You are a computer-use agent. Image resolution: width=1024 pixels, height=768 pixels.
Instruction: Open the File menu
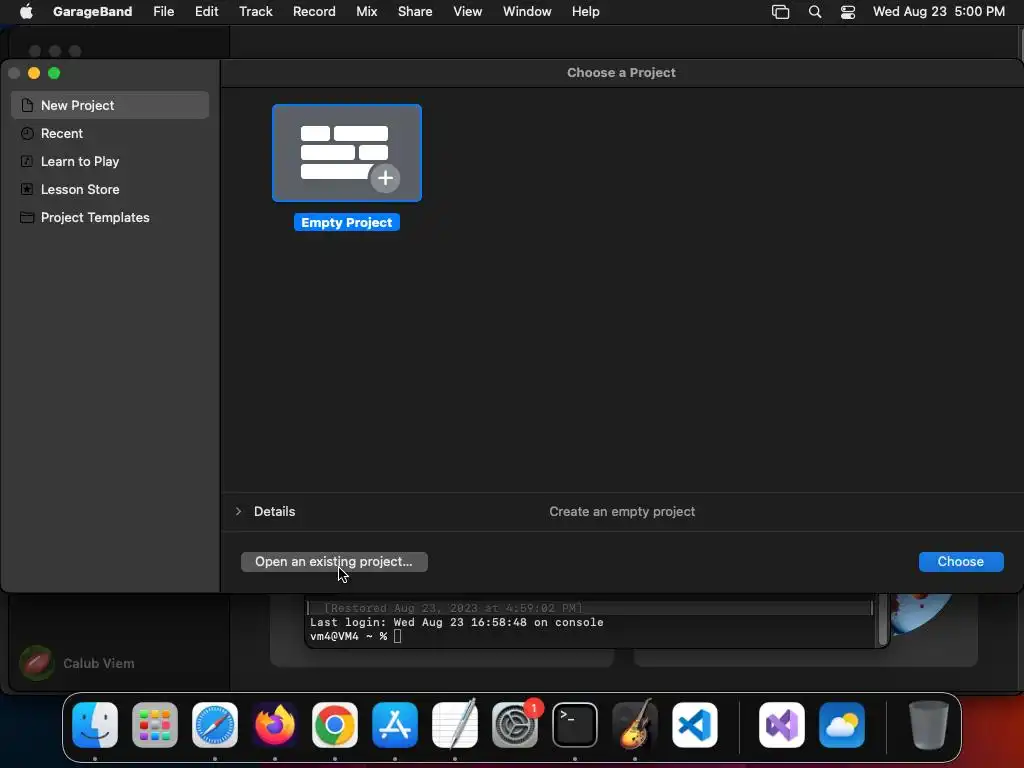click(x=163, y=12)
